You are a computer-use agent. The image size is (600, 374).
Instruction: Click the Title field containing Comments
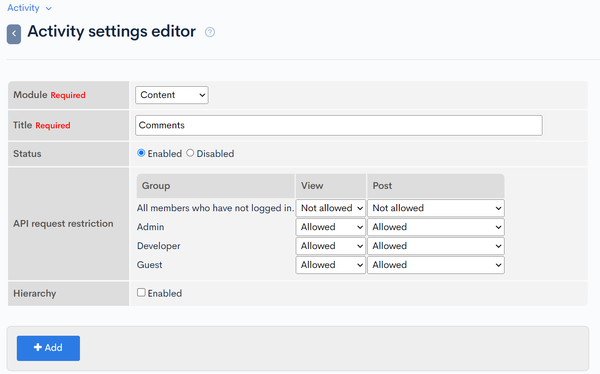pos(339,125)
